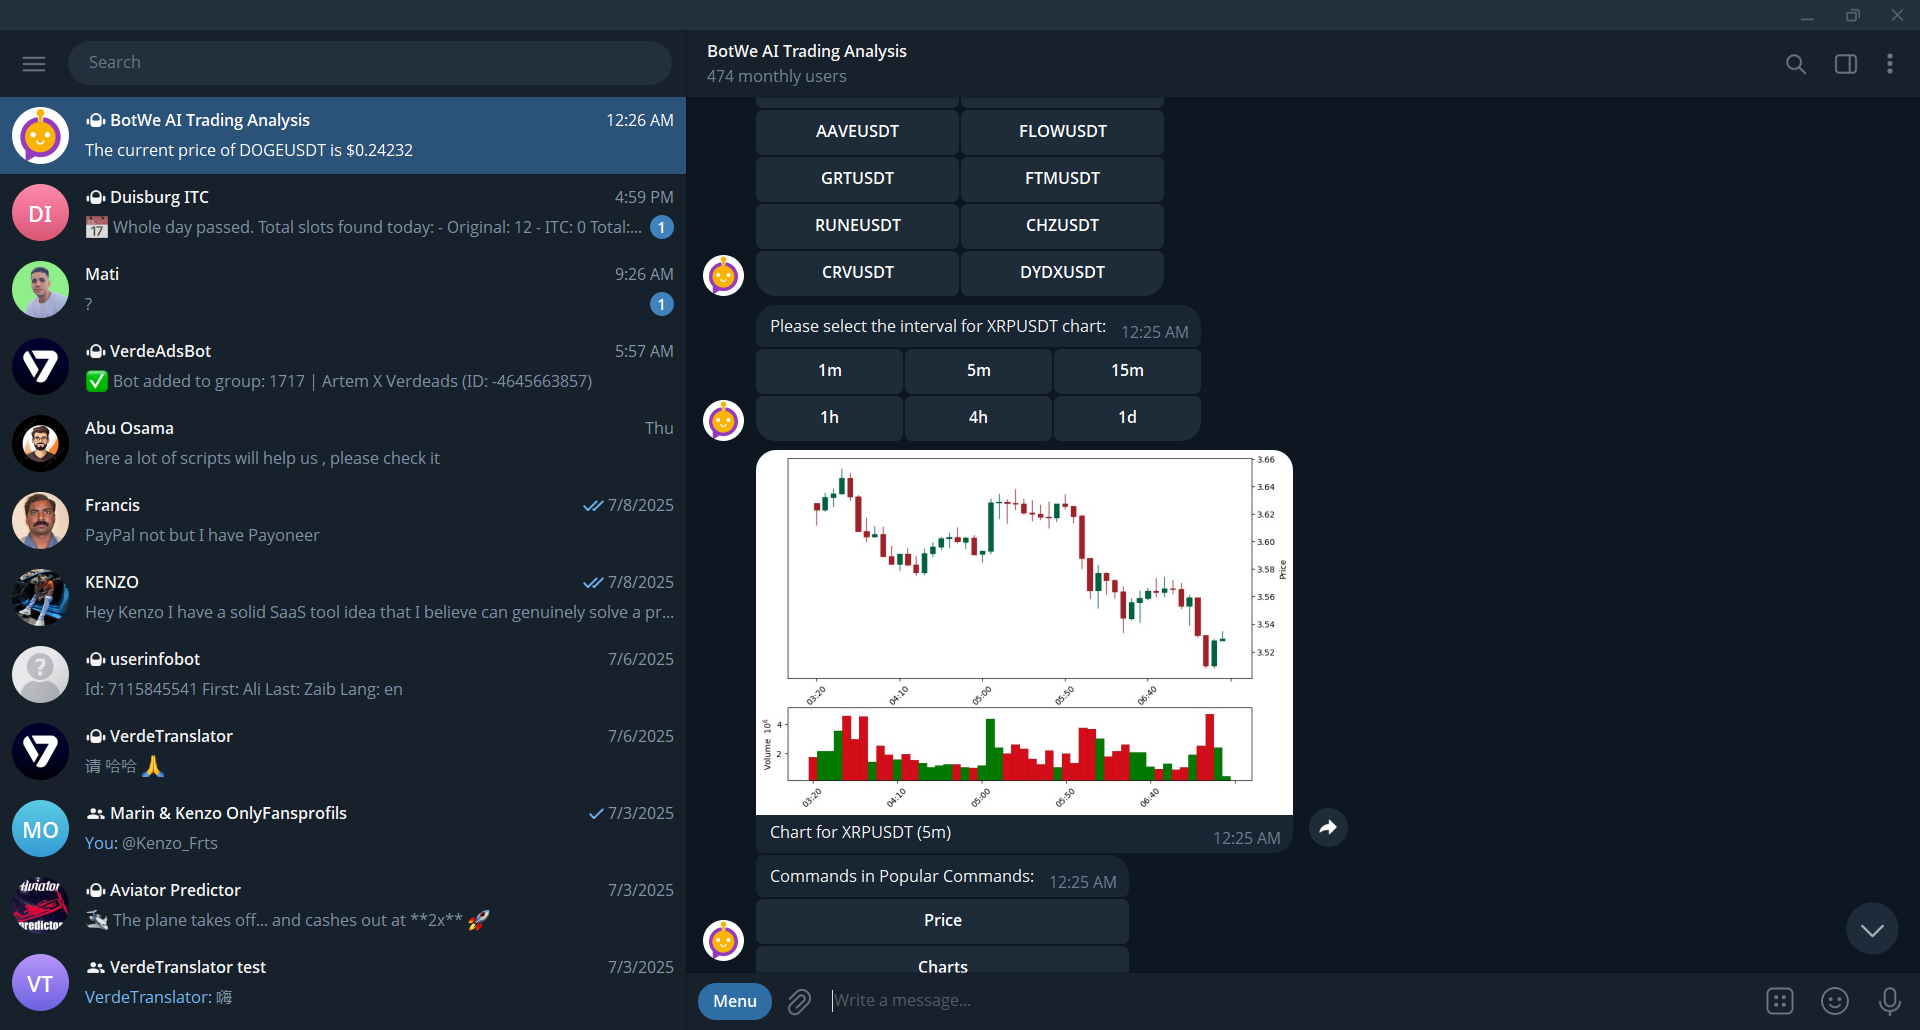Select RUNEUSDT pair
Image resolution: width=1920 pixels, height=1030 pixels.
(x=857, y=226)
